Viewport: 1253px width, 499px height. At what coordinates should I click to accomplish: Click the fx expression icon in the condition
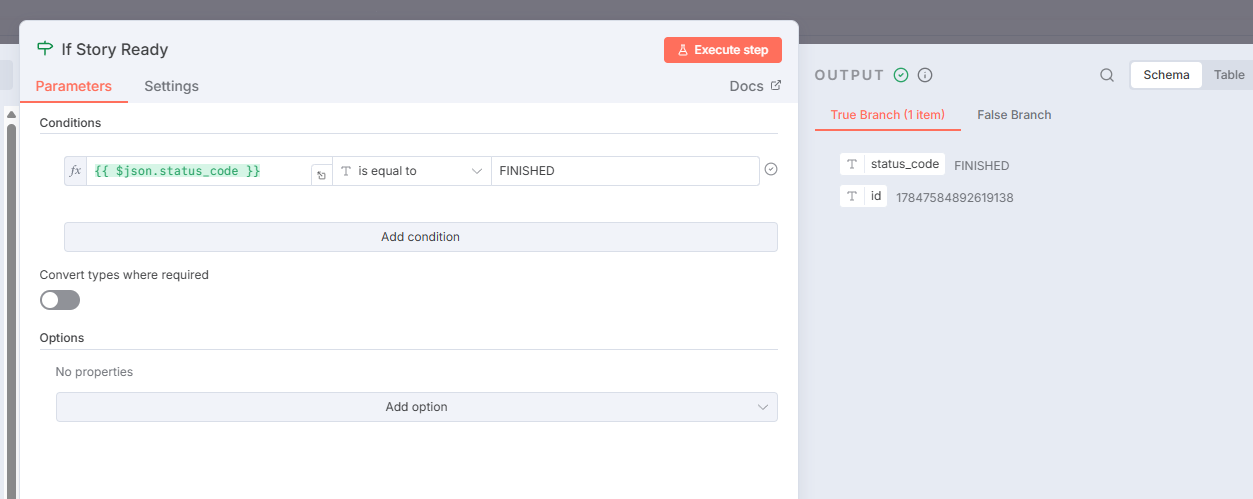click(x=75, y=171)
